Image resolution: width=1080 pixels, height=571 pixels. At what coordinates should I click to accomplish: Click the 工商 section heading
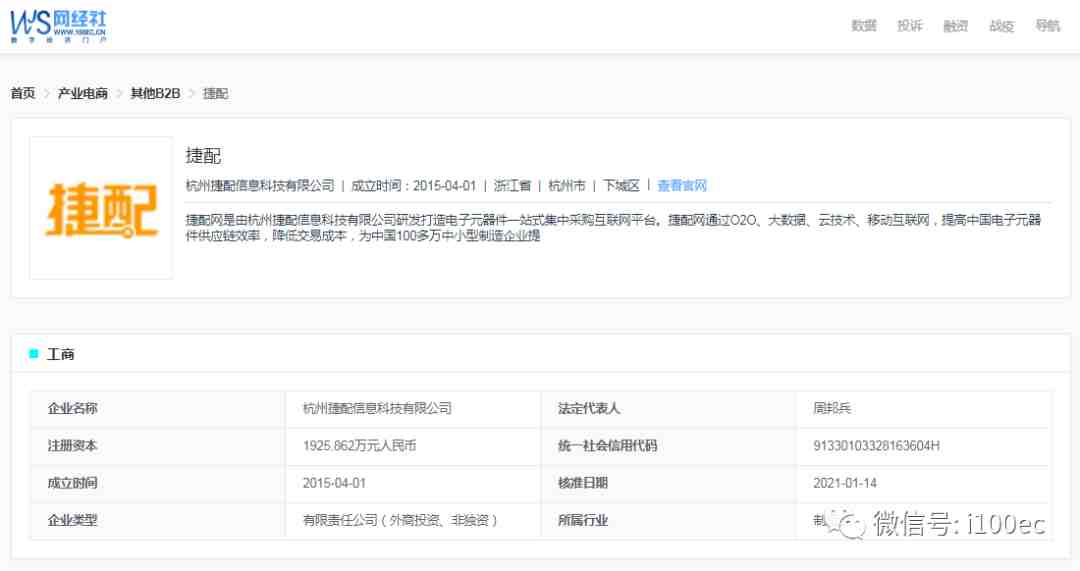pyautogui.click(x=60, y=354)
